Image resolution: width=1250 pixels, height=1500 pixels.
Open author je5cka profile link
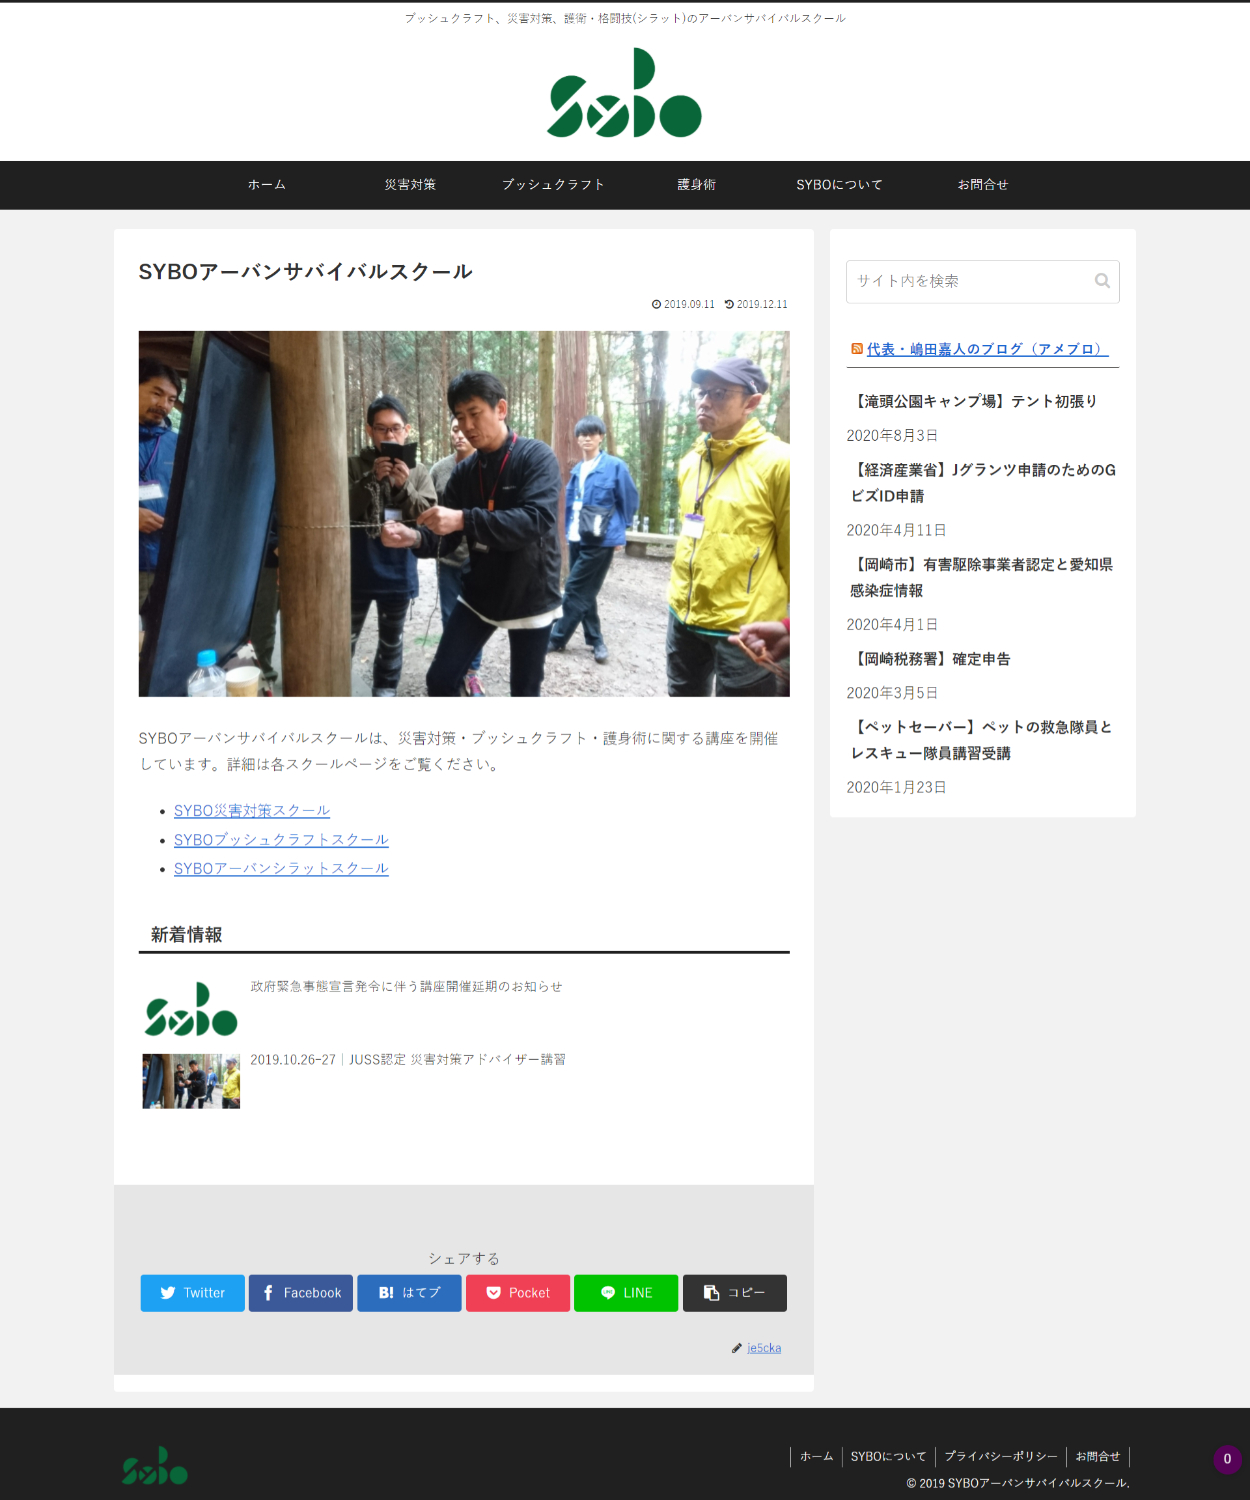[764, 1348]
